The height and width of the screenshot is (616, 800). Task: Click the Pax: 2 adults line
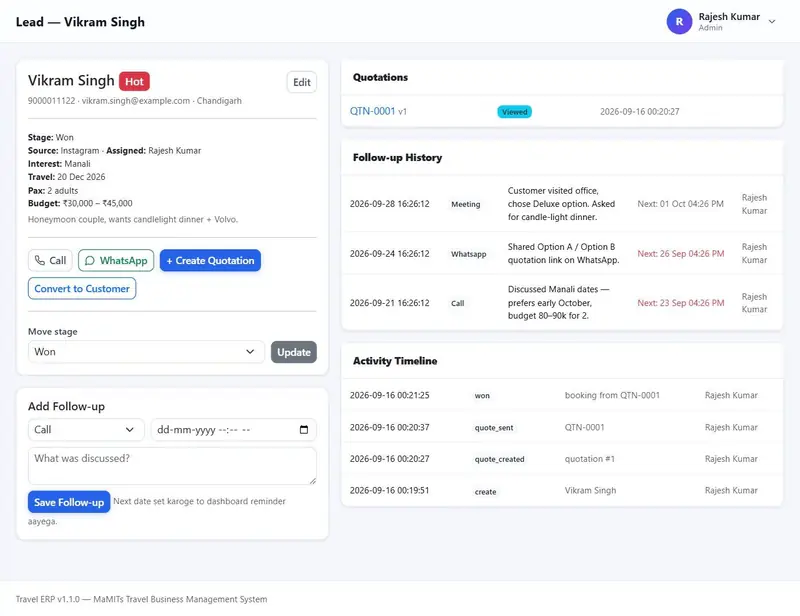(x=53, y=191)
